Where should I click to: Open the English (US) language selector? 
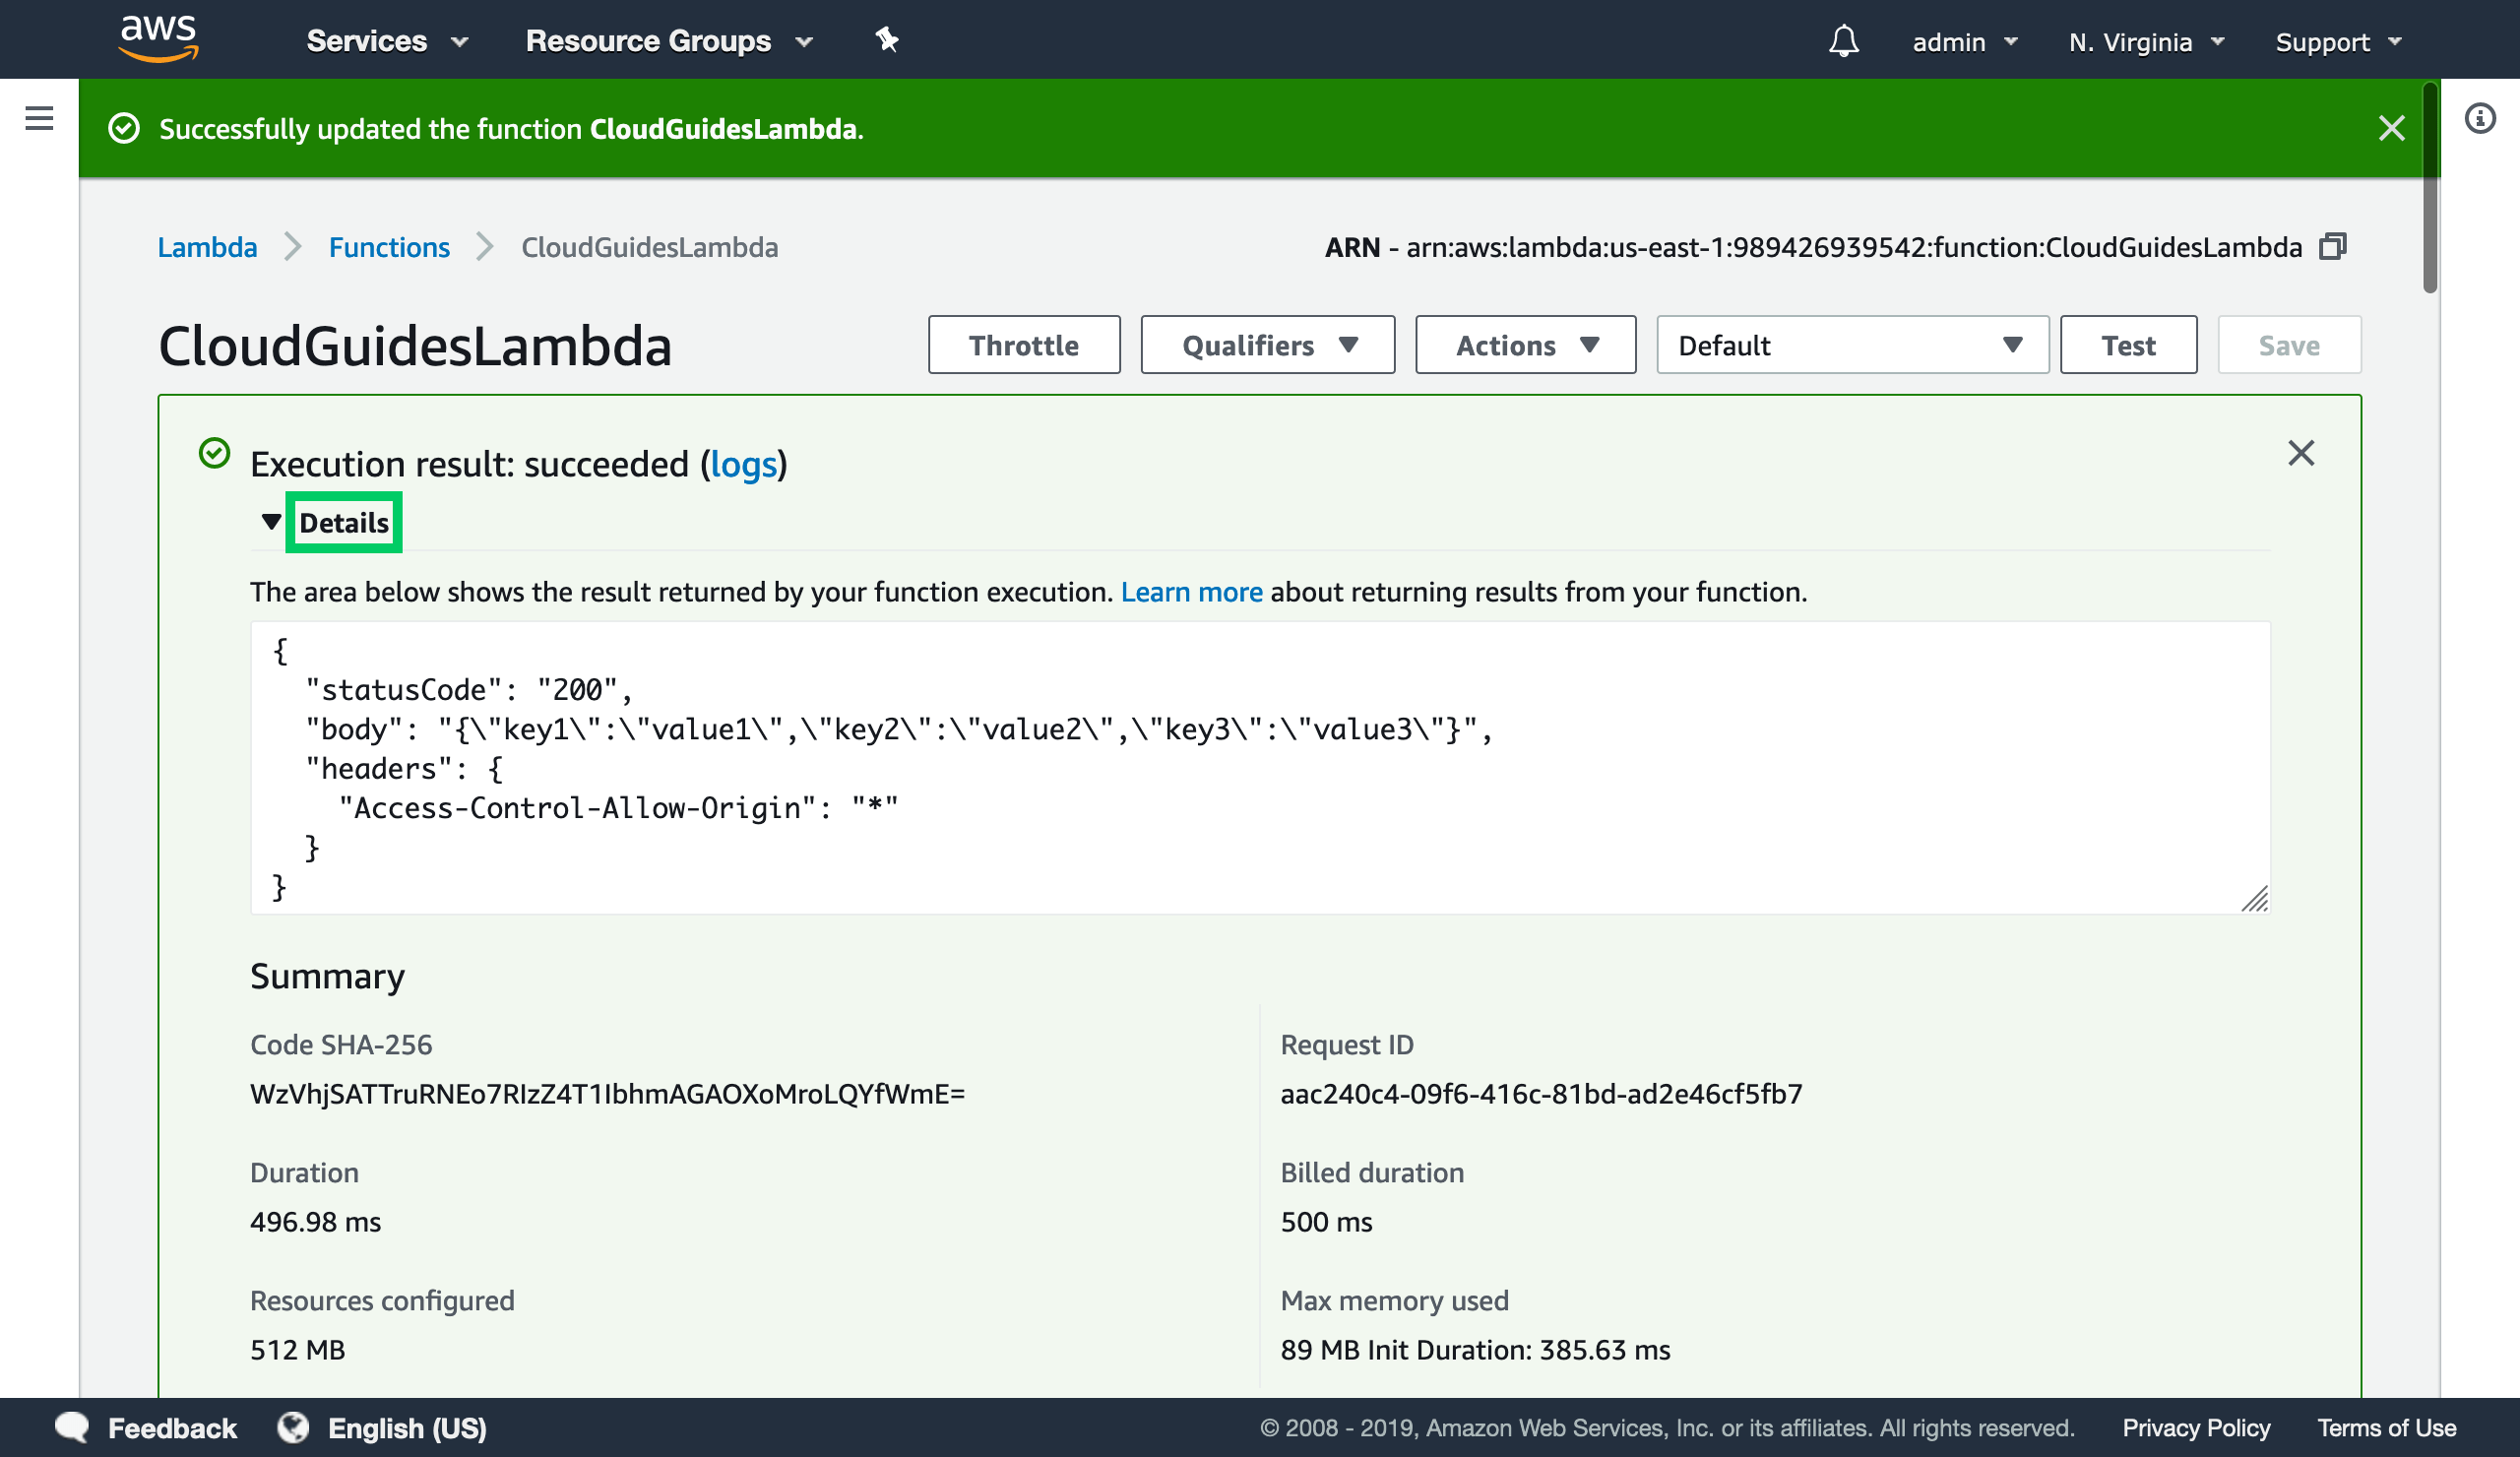(x=407, y=1427)
